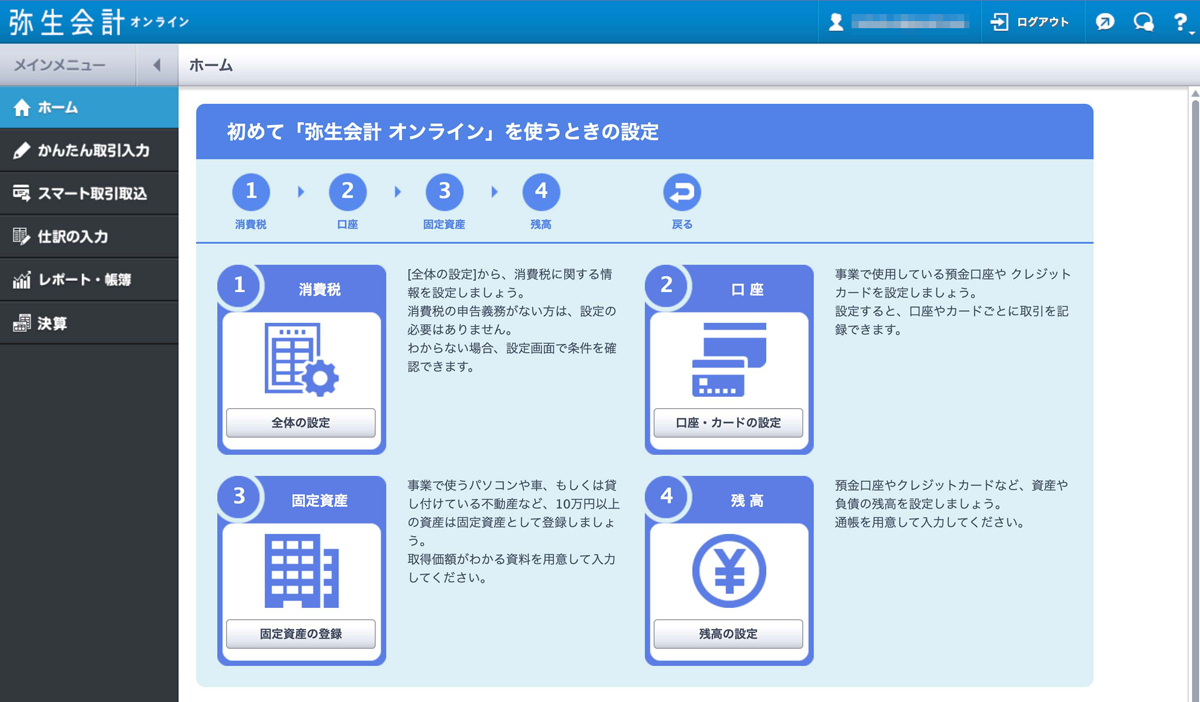Collapse the メインメニュー sidebar arrow
The height and width of the screenshot is (702, 1200).
(157, 65)
